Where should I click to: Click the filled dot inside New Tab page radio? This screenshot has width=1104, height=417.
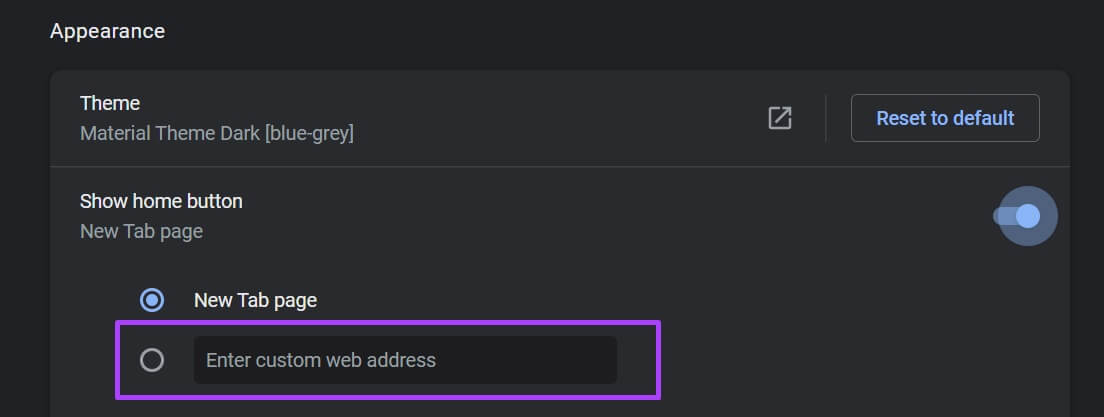point(152,300)
